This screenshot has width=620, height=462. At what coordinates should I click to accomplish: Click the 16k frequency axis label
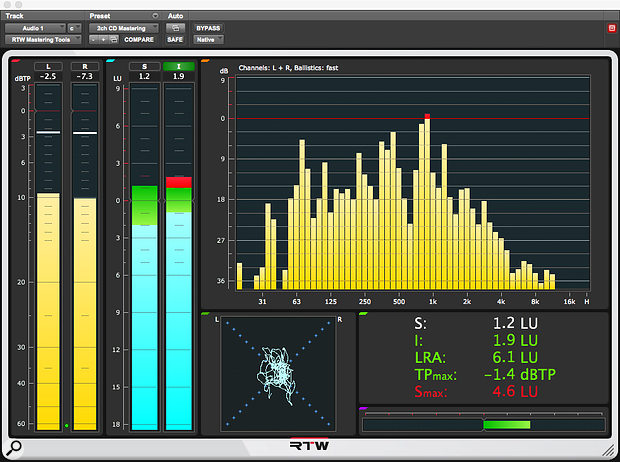pyautogui.click(x=569, y=301)
